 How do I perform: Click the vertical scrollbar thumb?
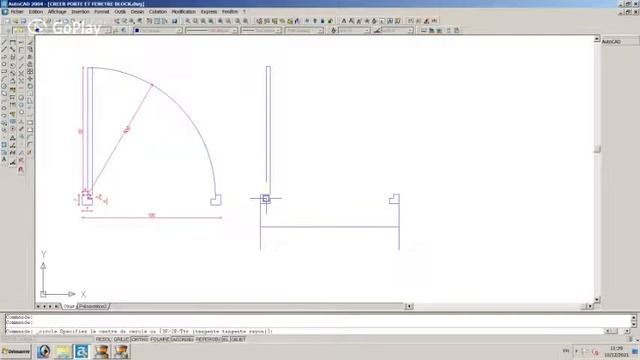[597, 149]
